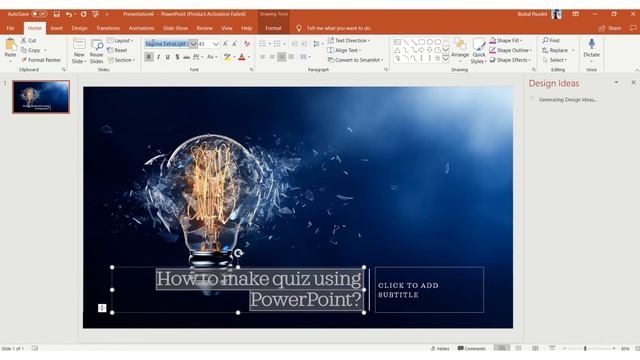Click the Redo/Repeat icon in title bar
This screenshot has height=360, width=640.
(x=83, y=14)
